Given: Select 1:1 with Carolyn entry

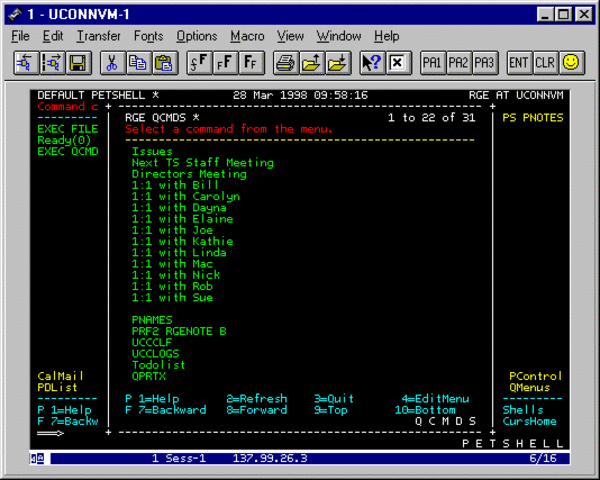Looking at the screenshot, I should [186, 196].
